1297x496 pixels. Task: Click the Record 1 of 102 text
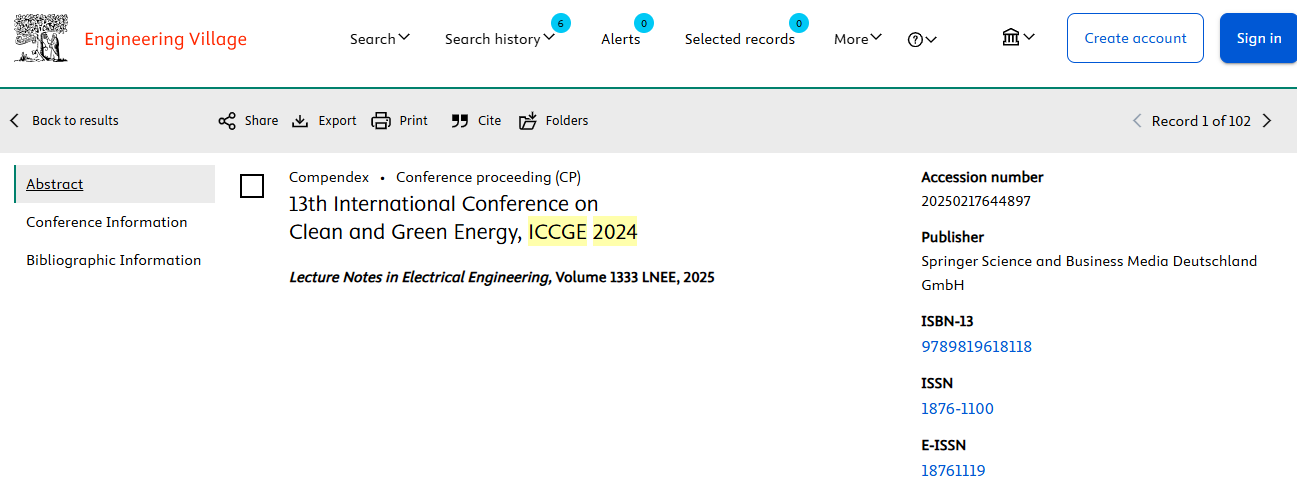[x=1201, y=121]
